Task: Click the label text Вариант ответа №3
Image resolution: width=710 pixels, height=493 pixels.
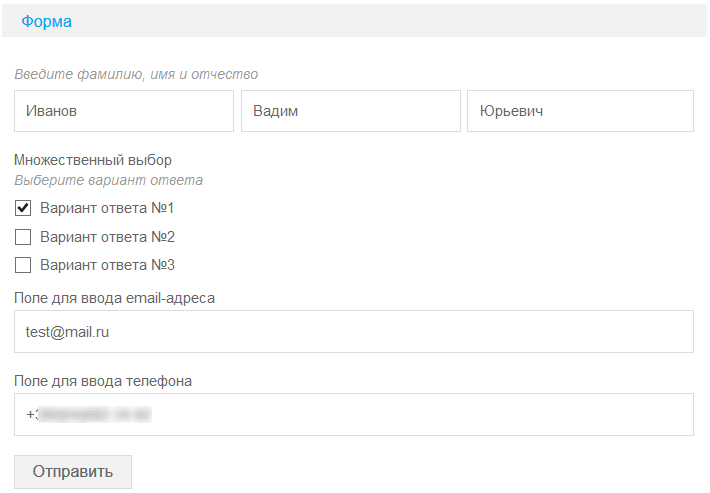Action: tap(108, 265)
